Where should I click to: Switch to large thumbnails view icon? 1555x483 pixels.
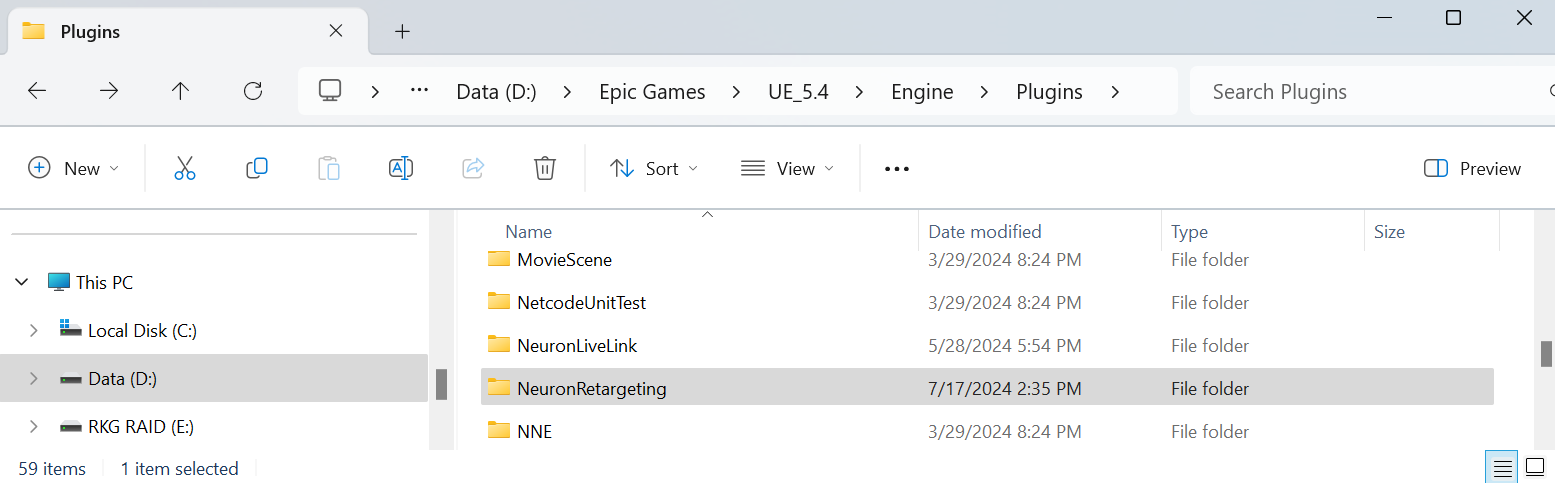(1534, 467)
